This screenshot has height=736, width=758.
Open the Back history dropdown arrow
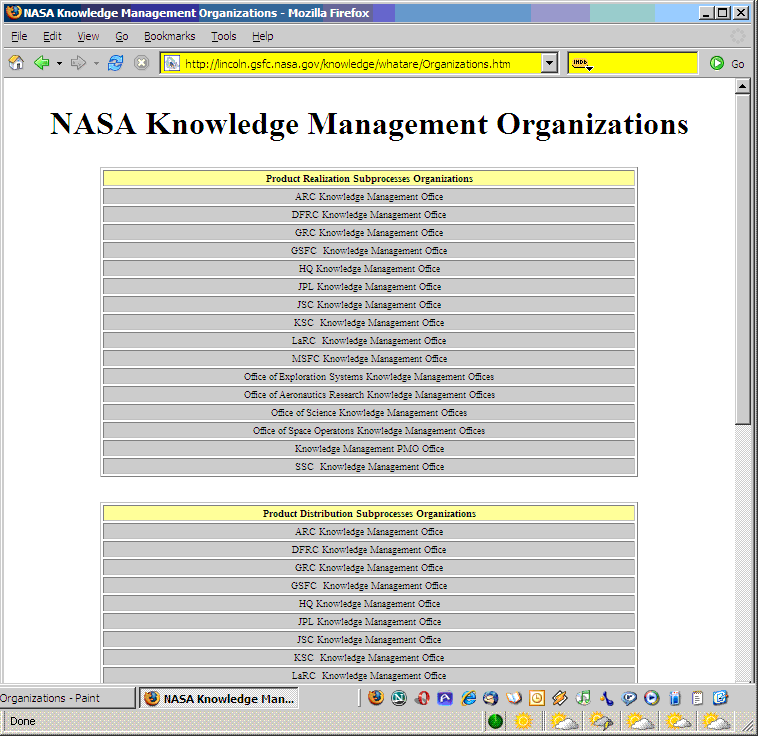(x=59, y=63)
